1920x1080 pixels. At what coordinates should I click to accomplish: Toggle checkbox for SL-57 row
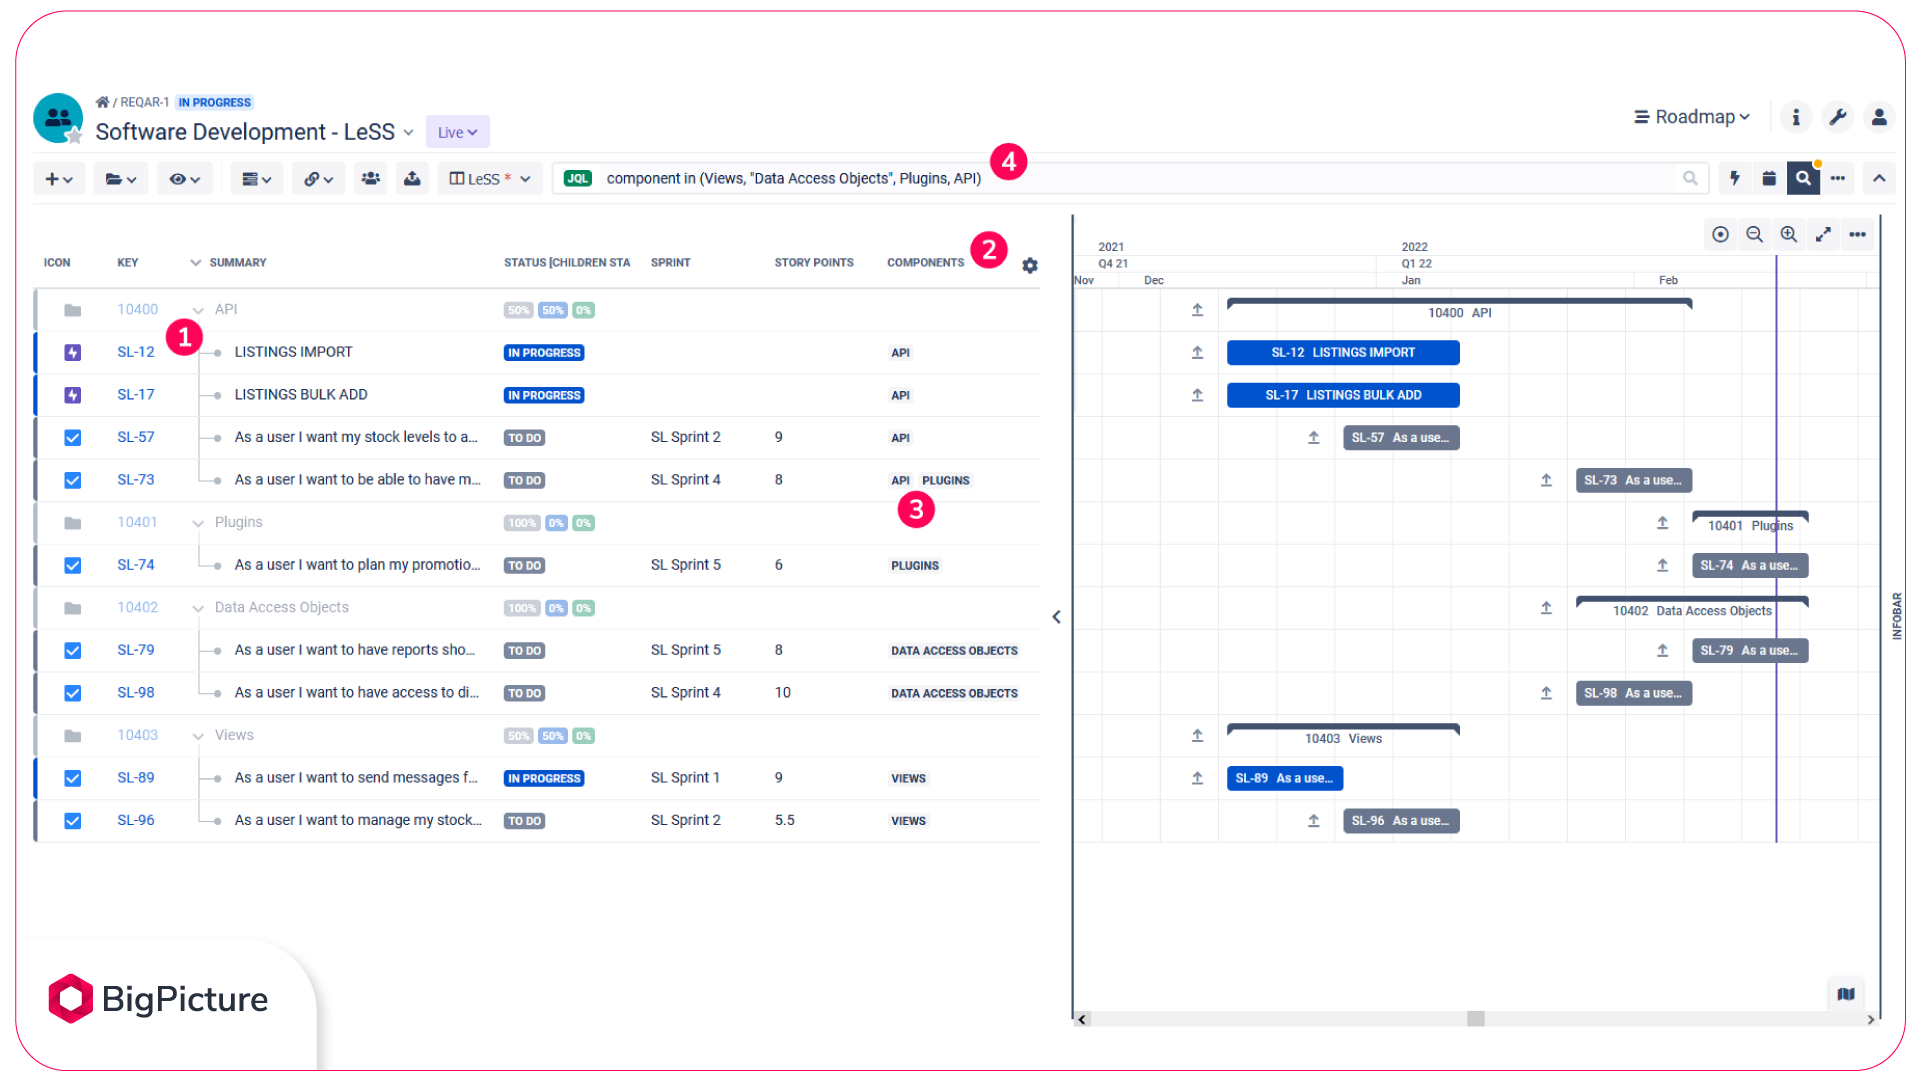[x=72, y=438]
